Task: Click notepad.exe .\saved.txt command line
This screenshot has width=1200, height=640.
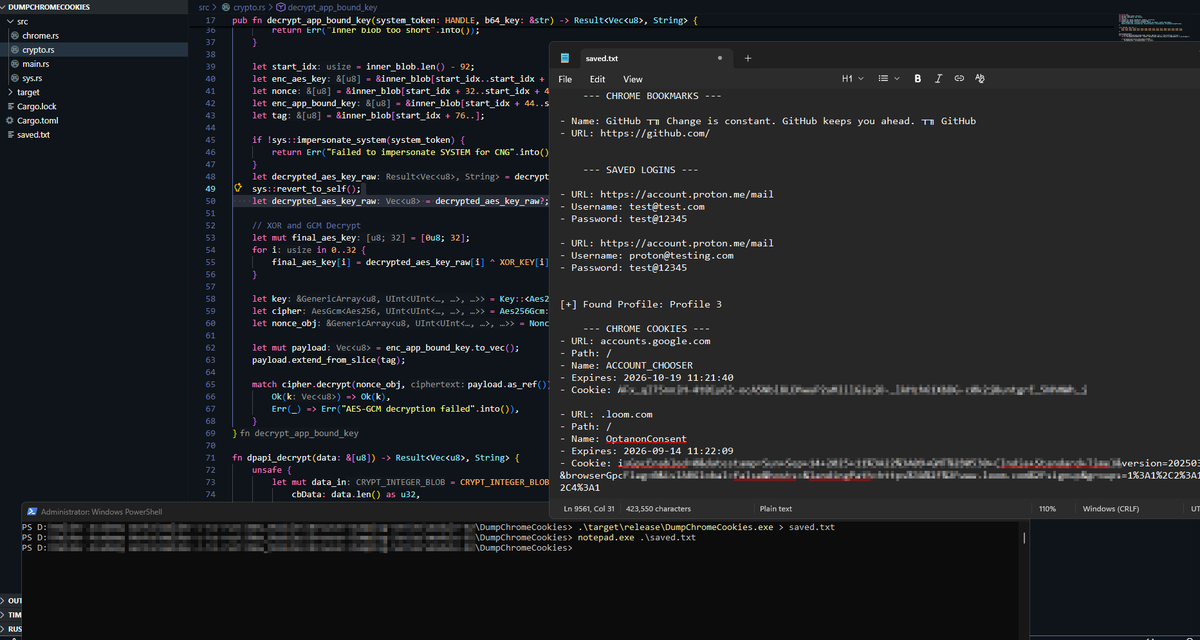Action: click(x=636, y=537)
